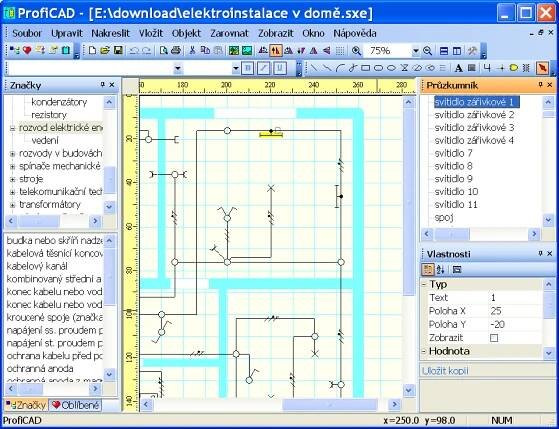
Task: Click the horizontal split window icon
Action: pos(444,51)
